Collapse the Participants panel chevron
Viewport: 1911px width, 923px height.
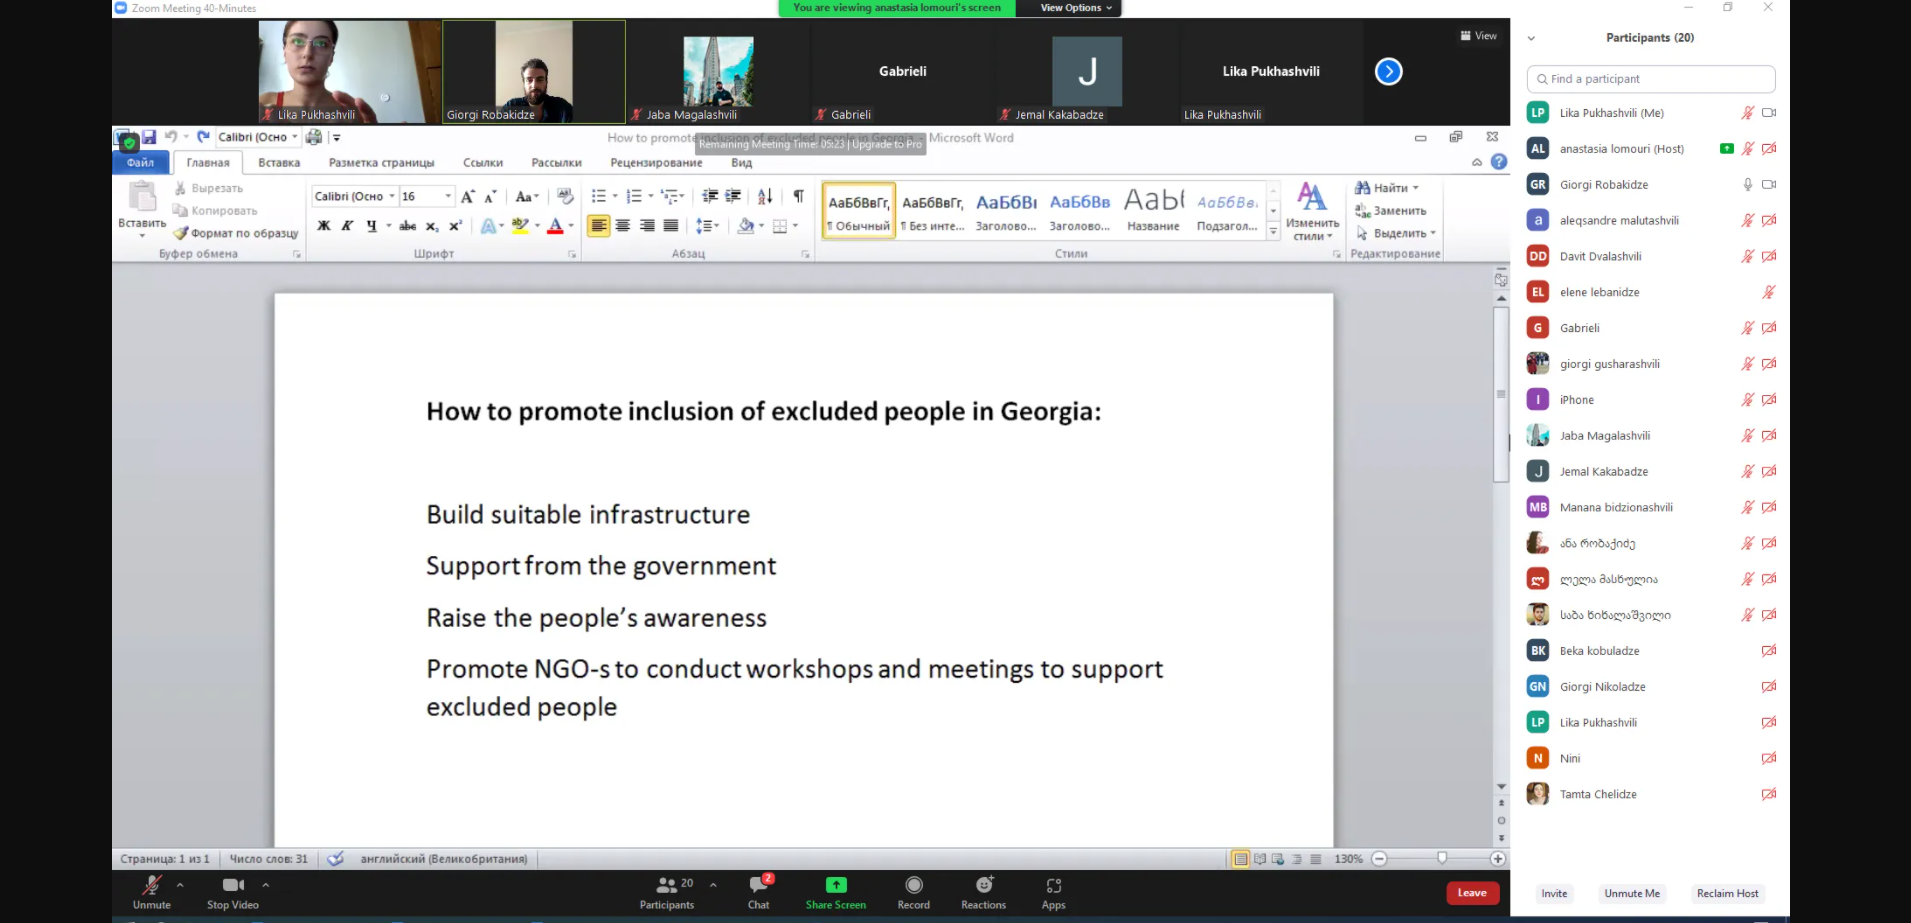click(x=1531, y=38)
